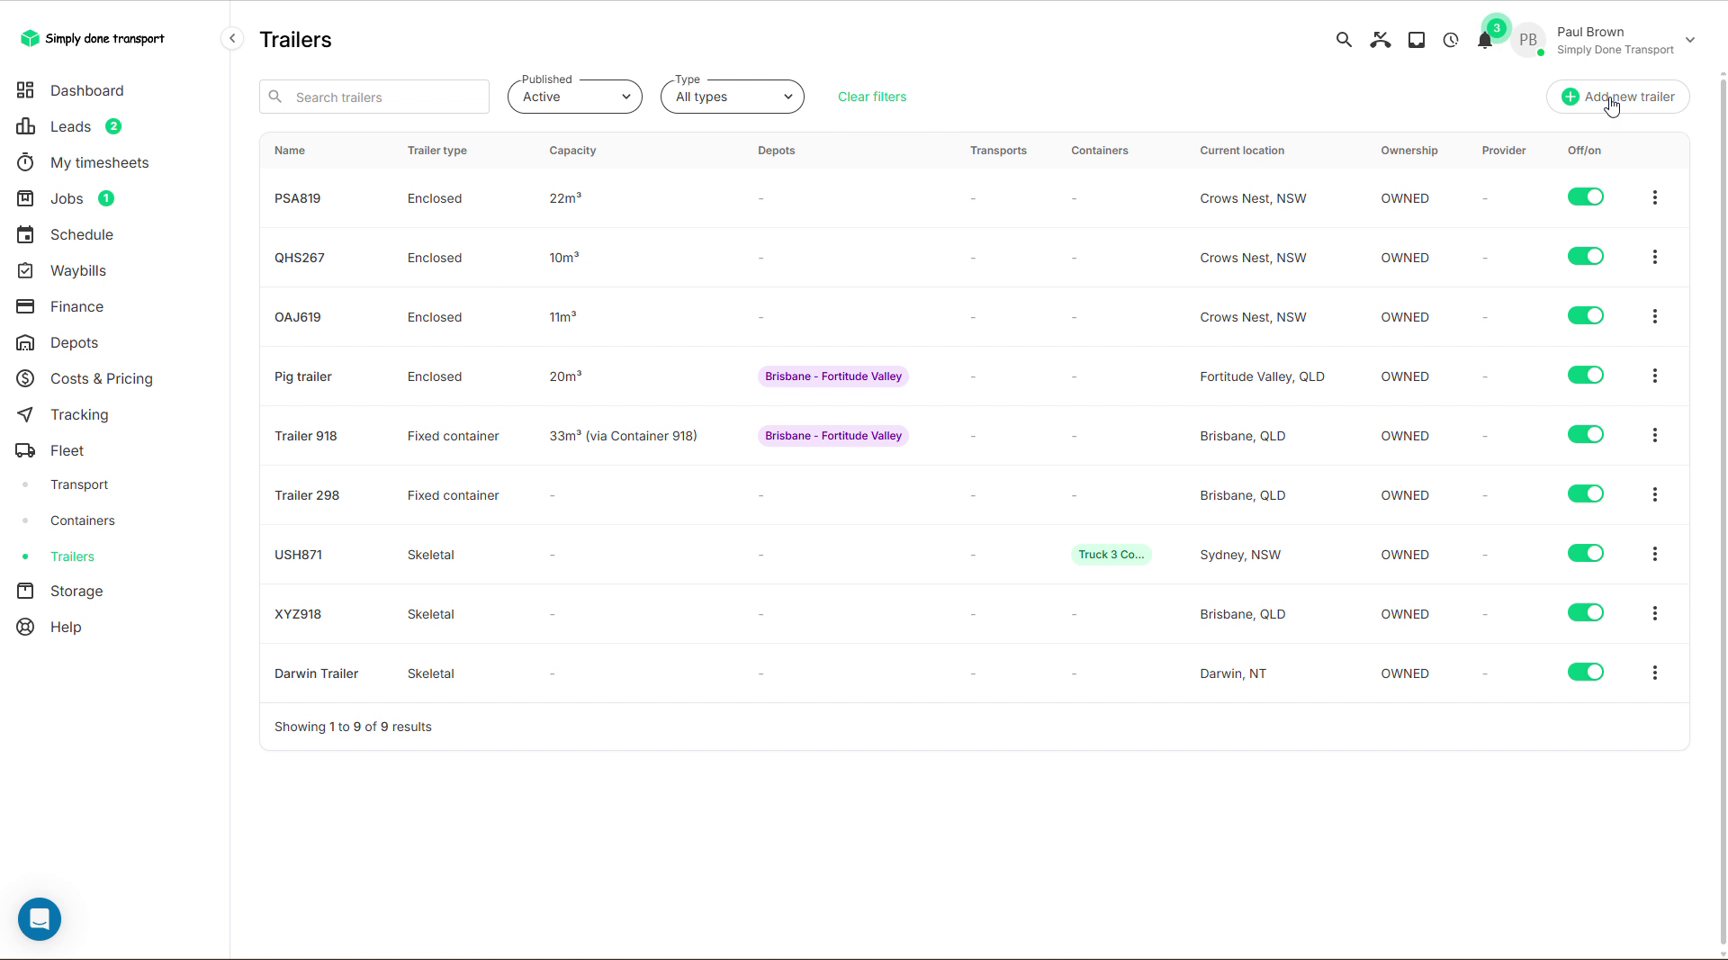1728x960 pixels.
Task: Select Transport under Fleet
Action: point(79,484)
